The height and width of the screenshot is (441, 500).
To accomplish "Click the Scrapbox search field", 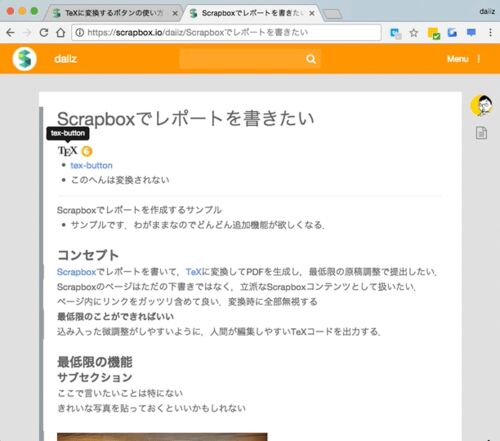I will tap(250, 59).
